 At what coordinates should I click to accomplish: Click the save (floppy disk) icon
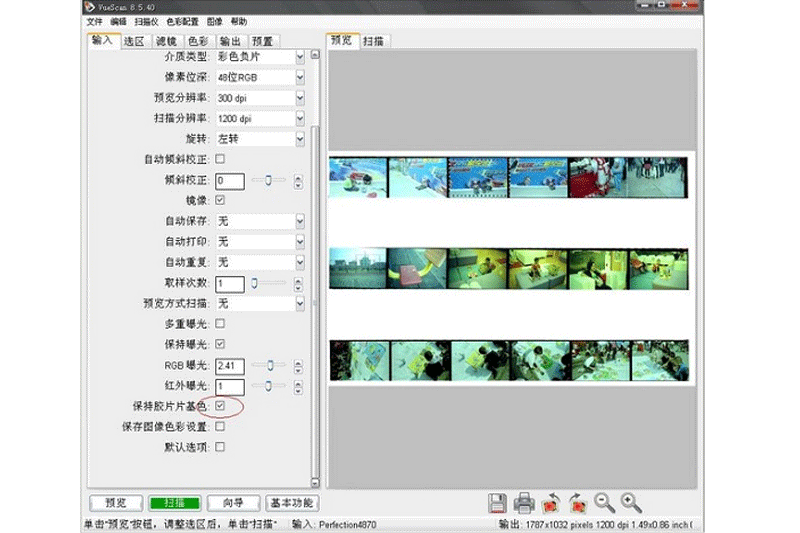498,503
